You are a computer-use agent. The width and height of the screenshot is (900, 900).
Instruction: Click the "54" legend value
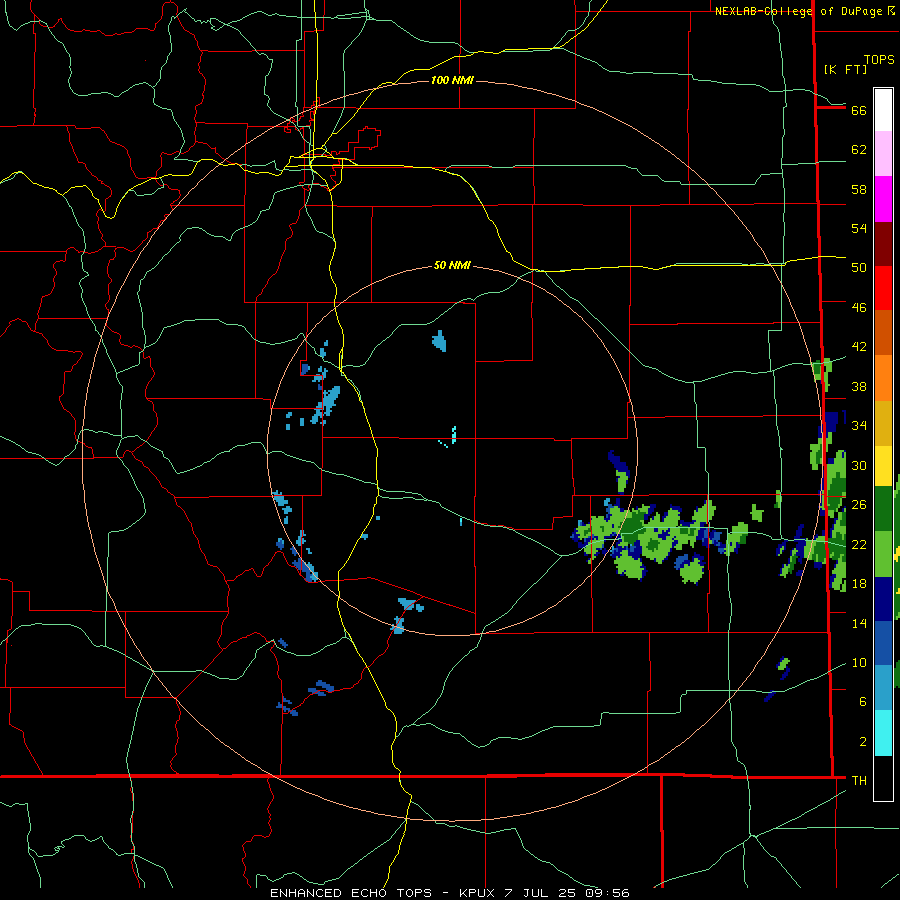coord(859,228)
